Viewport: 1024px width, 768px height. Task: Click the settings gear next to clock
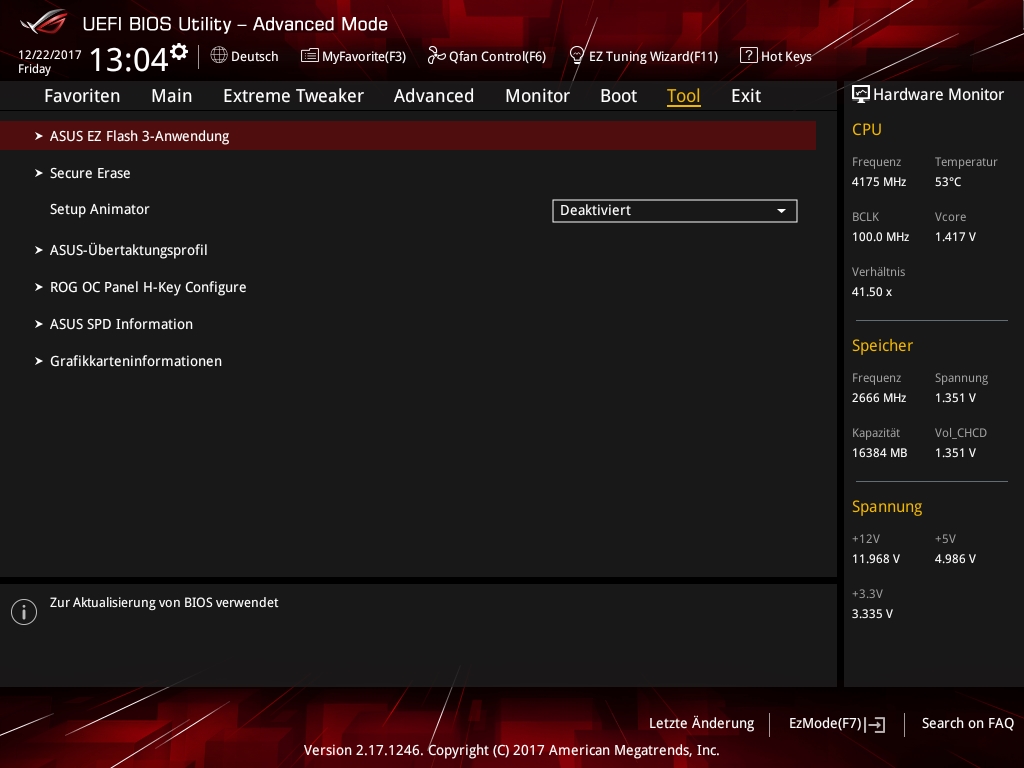tap(179, 51)
